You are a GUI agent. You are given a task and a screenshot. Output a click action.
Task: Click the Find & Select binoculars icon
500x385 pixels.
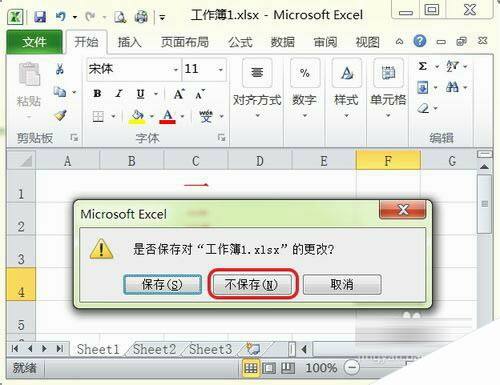pos(452,88)
